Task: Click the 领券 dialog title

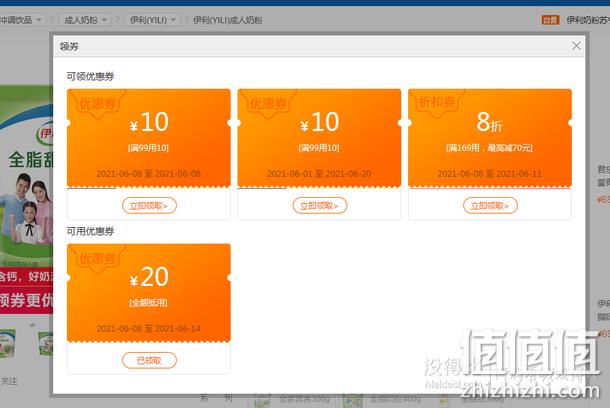Action: click(x=69, y=46)
